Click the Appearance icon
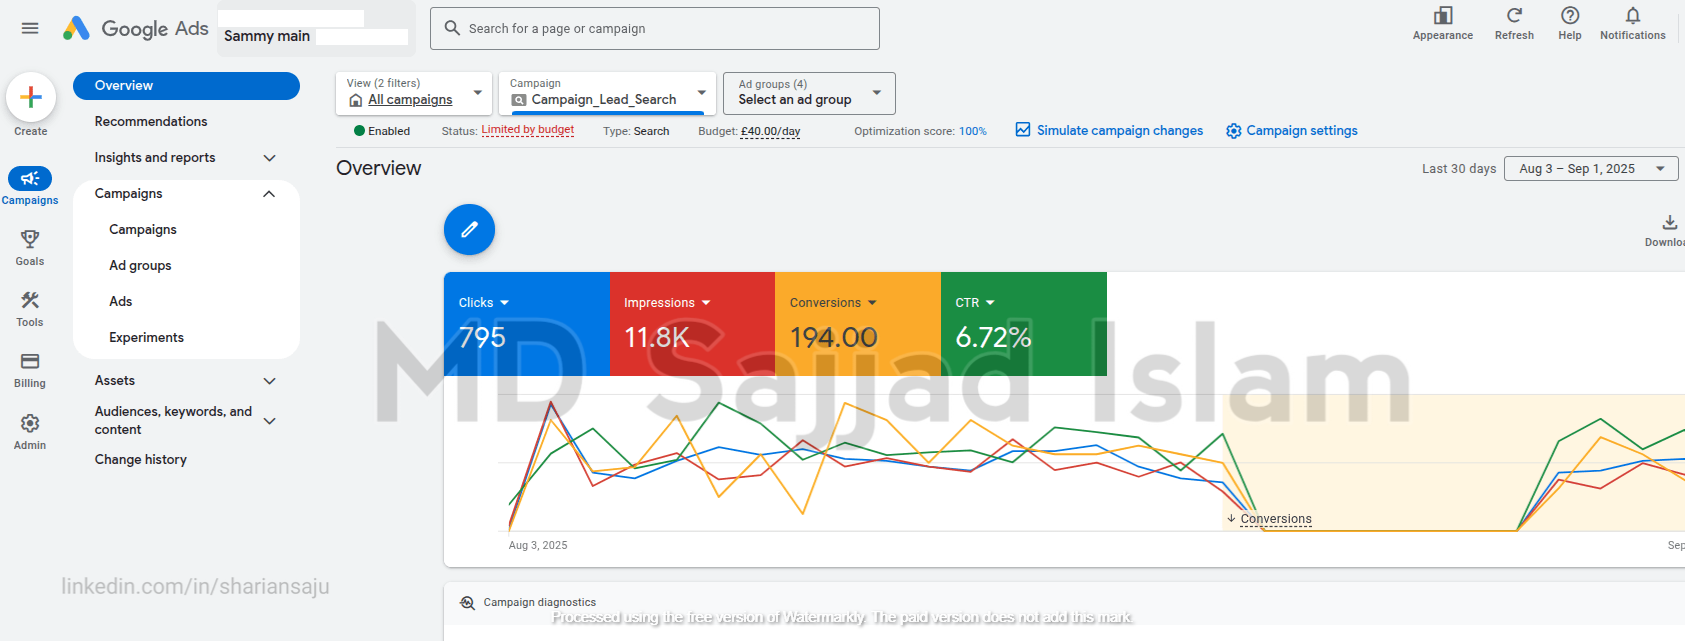The height and width of the screenshot is (641, 1685). click(x=1442, y=15)
